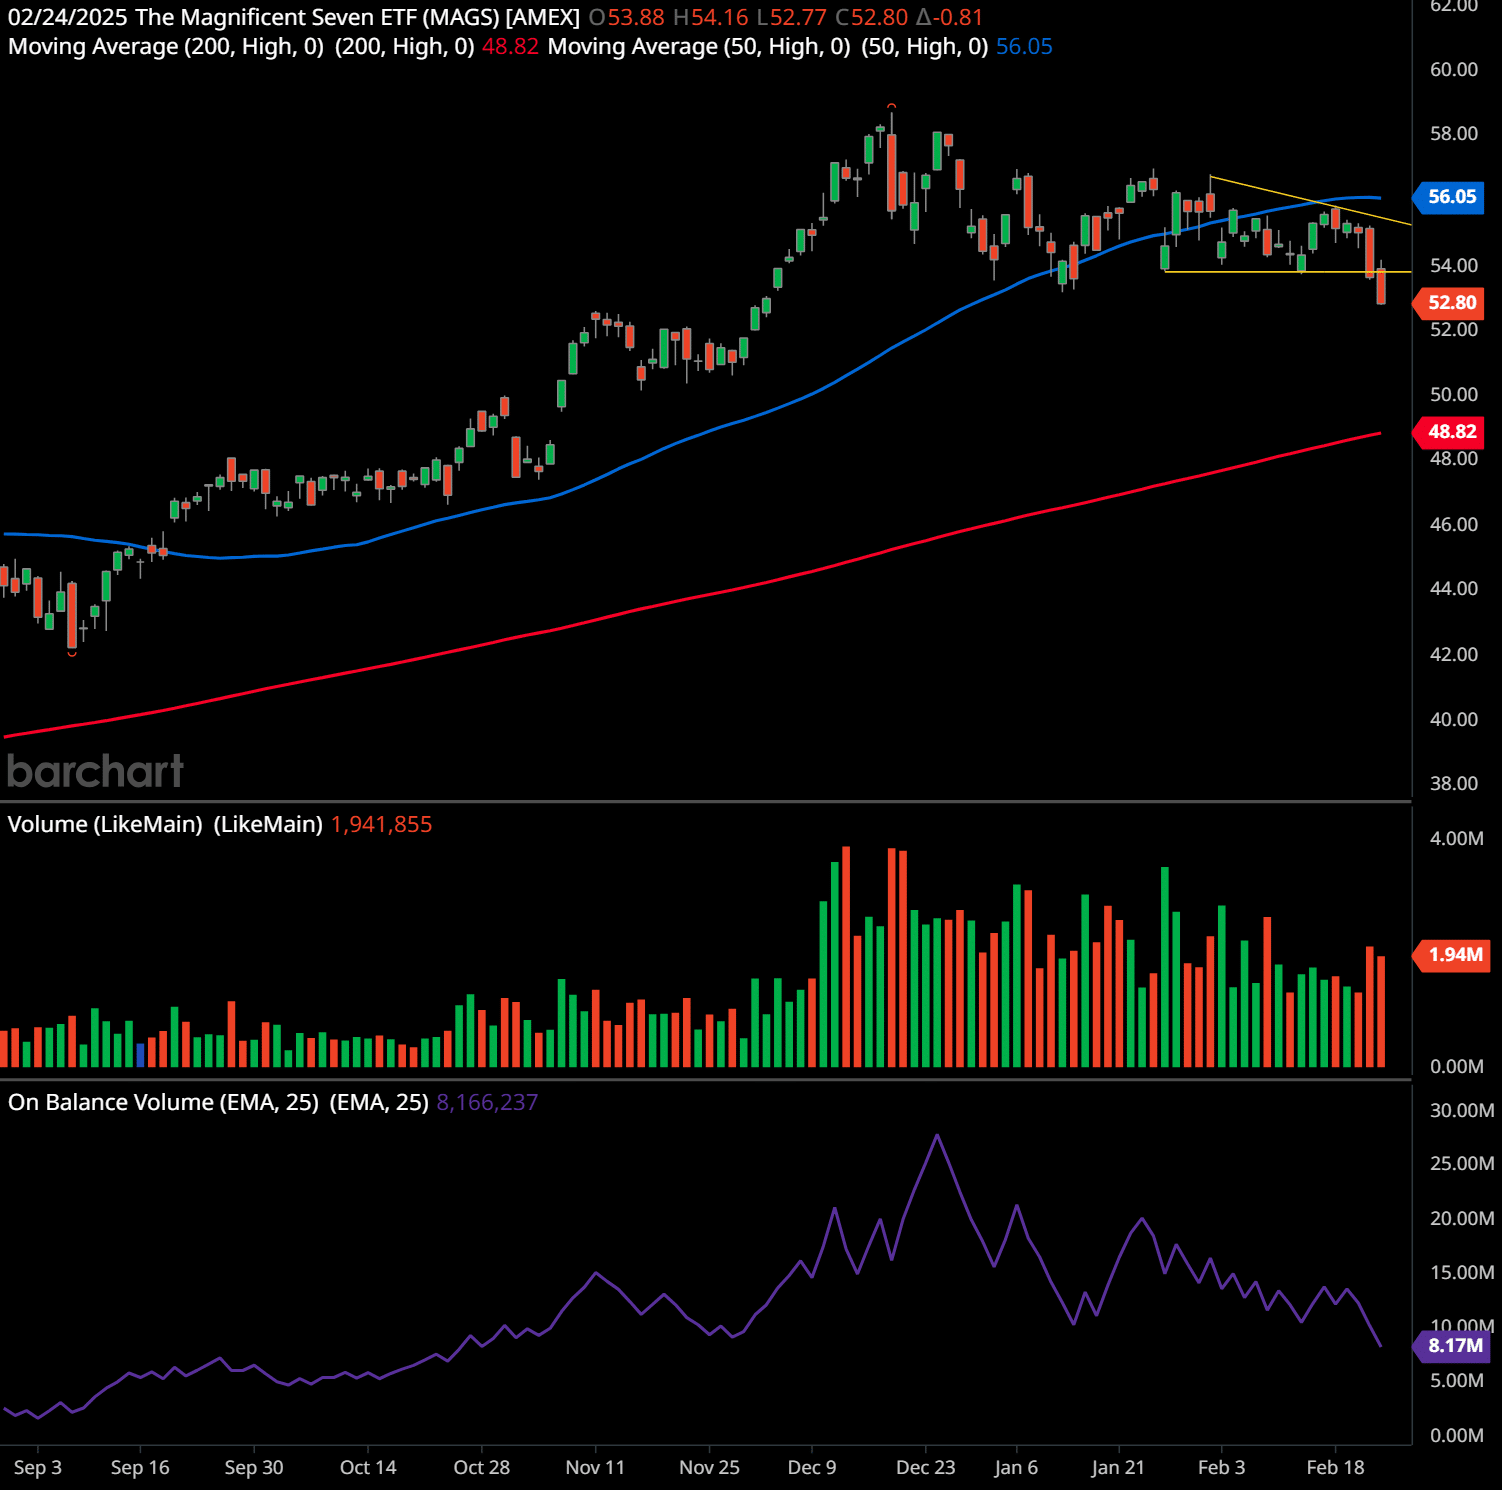Select the barchart watermark logo
The image size is (1502, 1490).
[x=93, y=771]
